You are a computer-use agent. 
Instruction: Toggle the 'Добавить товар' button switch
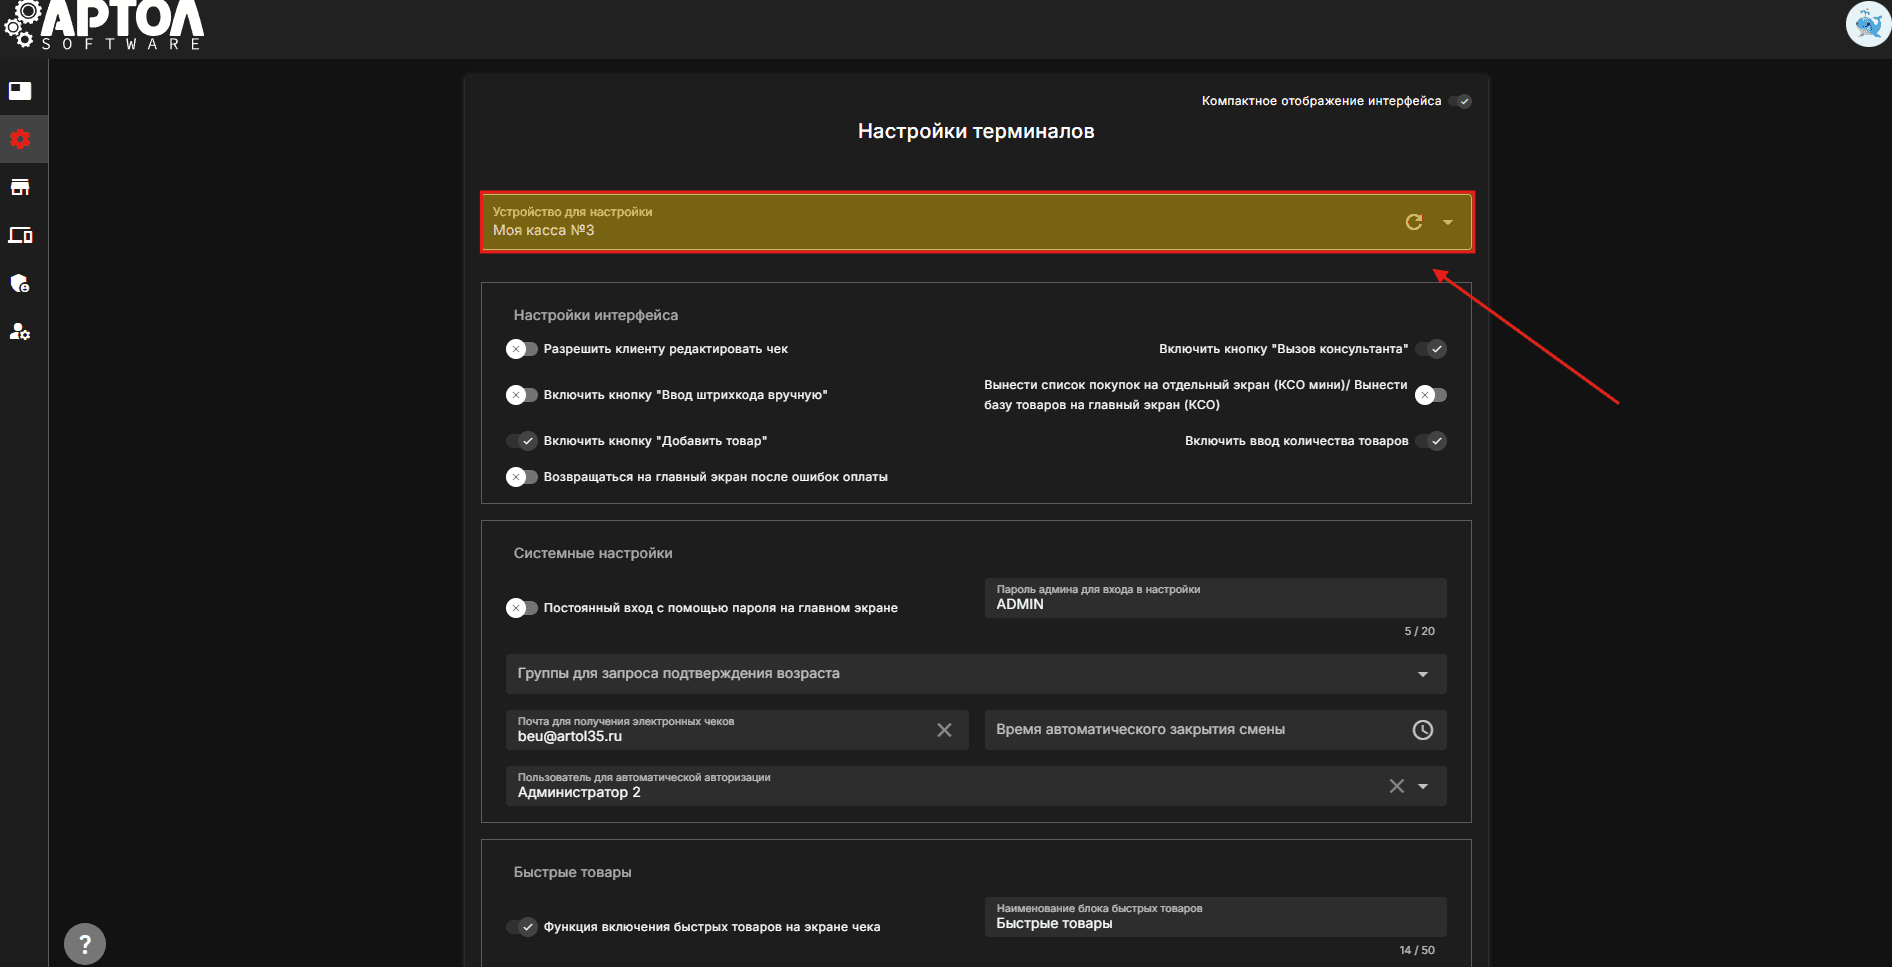point(522,441)
